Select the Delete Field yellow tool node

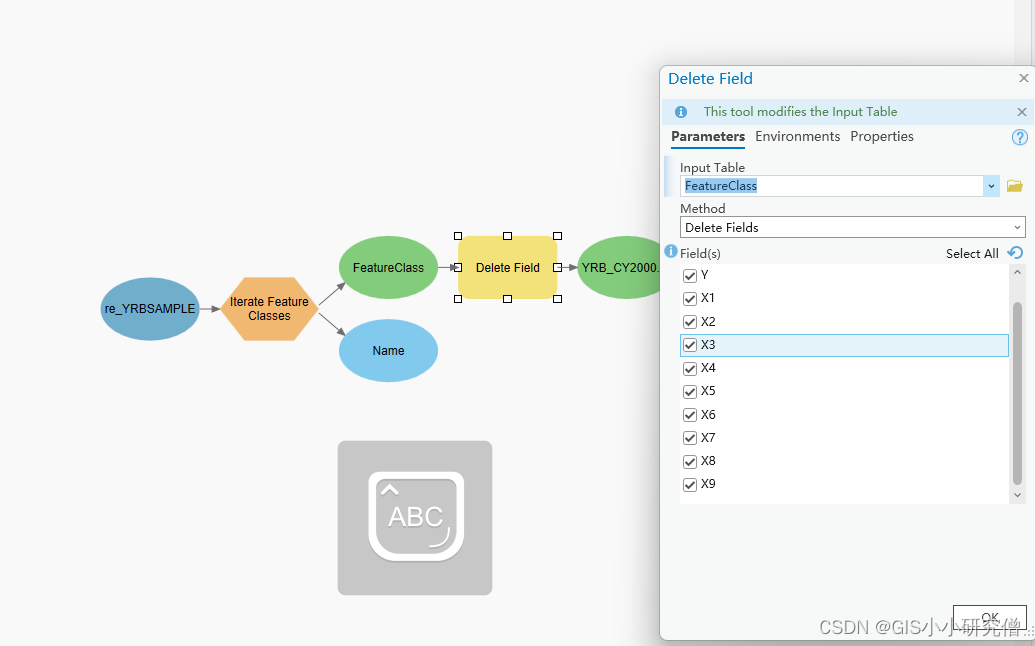click(x=508, y=267)
